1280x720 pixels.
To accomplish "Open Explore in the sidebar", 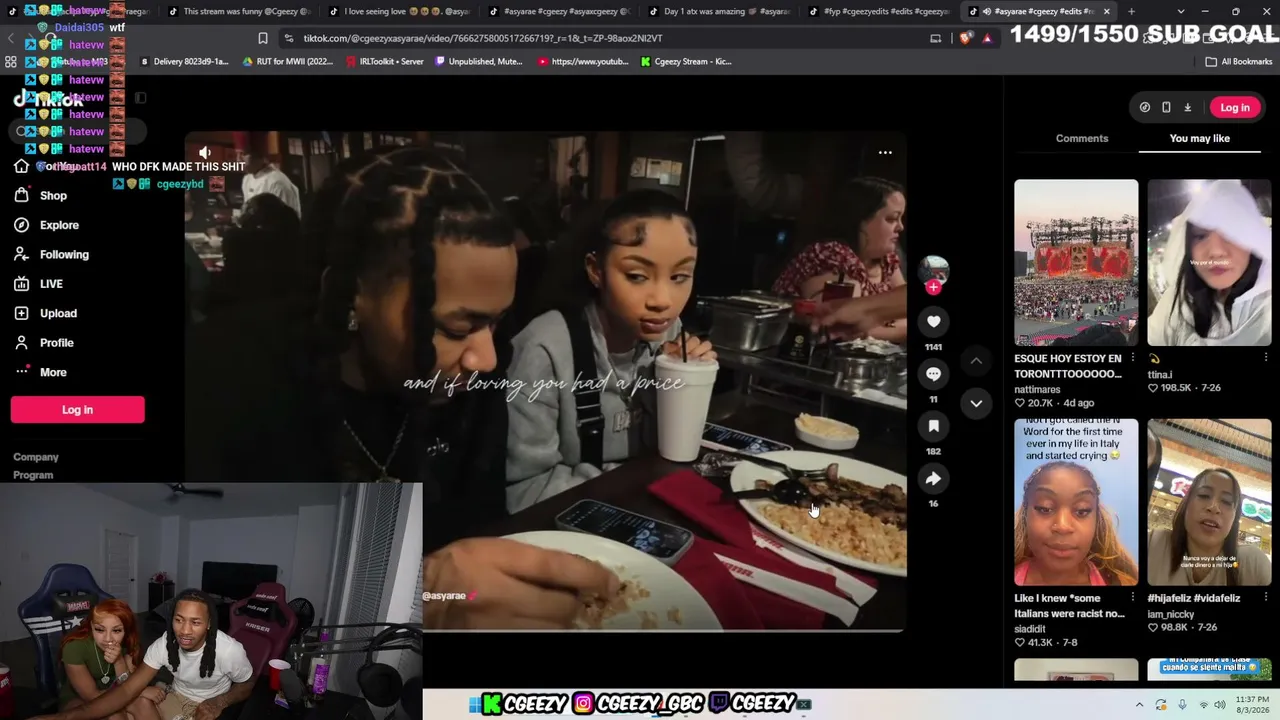I will [59, 225].
